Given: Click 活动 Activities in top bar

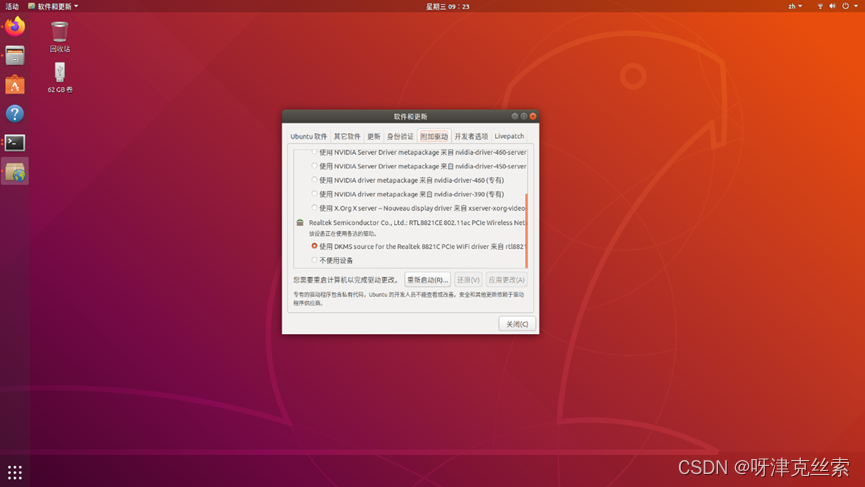Looking at the screenshot, I should coord(12,6).
